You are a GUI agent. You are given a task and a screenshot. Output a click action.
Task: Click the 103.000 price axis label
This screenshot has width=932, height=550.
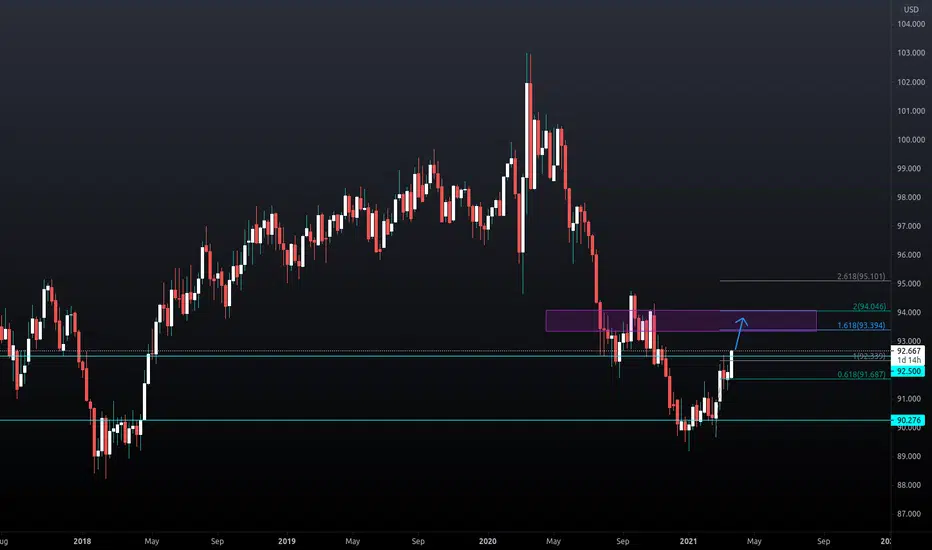coord(911,53)
